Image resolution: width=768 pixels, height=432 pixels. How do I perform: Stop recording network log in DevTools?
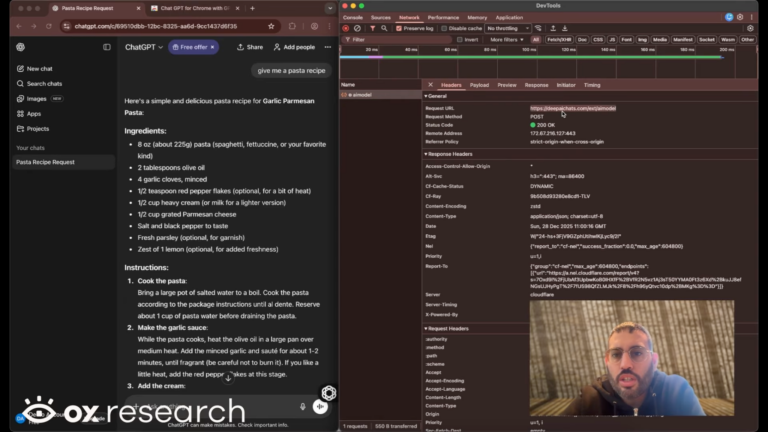pyautogui.click(x=346, y=28)
